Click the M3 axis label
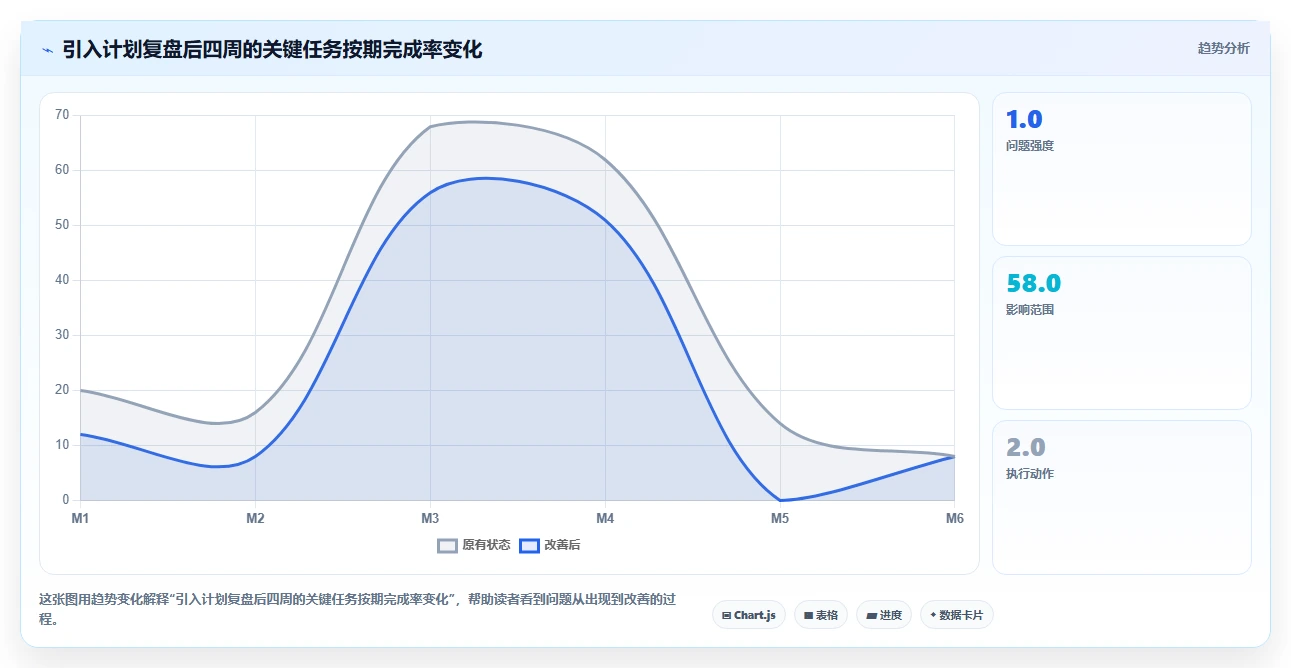 [430, 518]
